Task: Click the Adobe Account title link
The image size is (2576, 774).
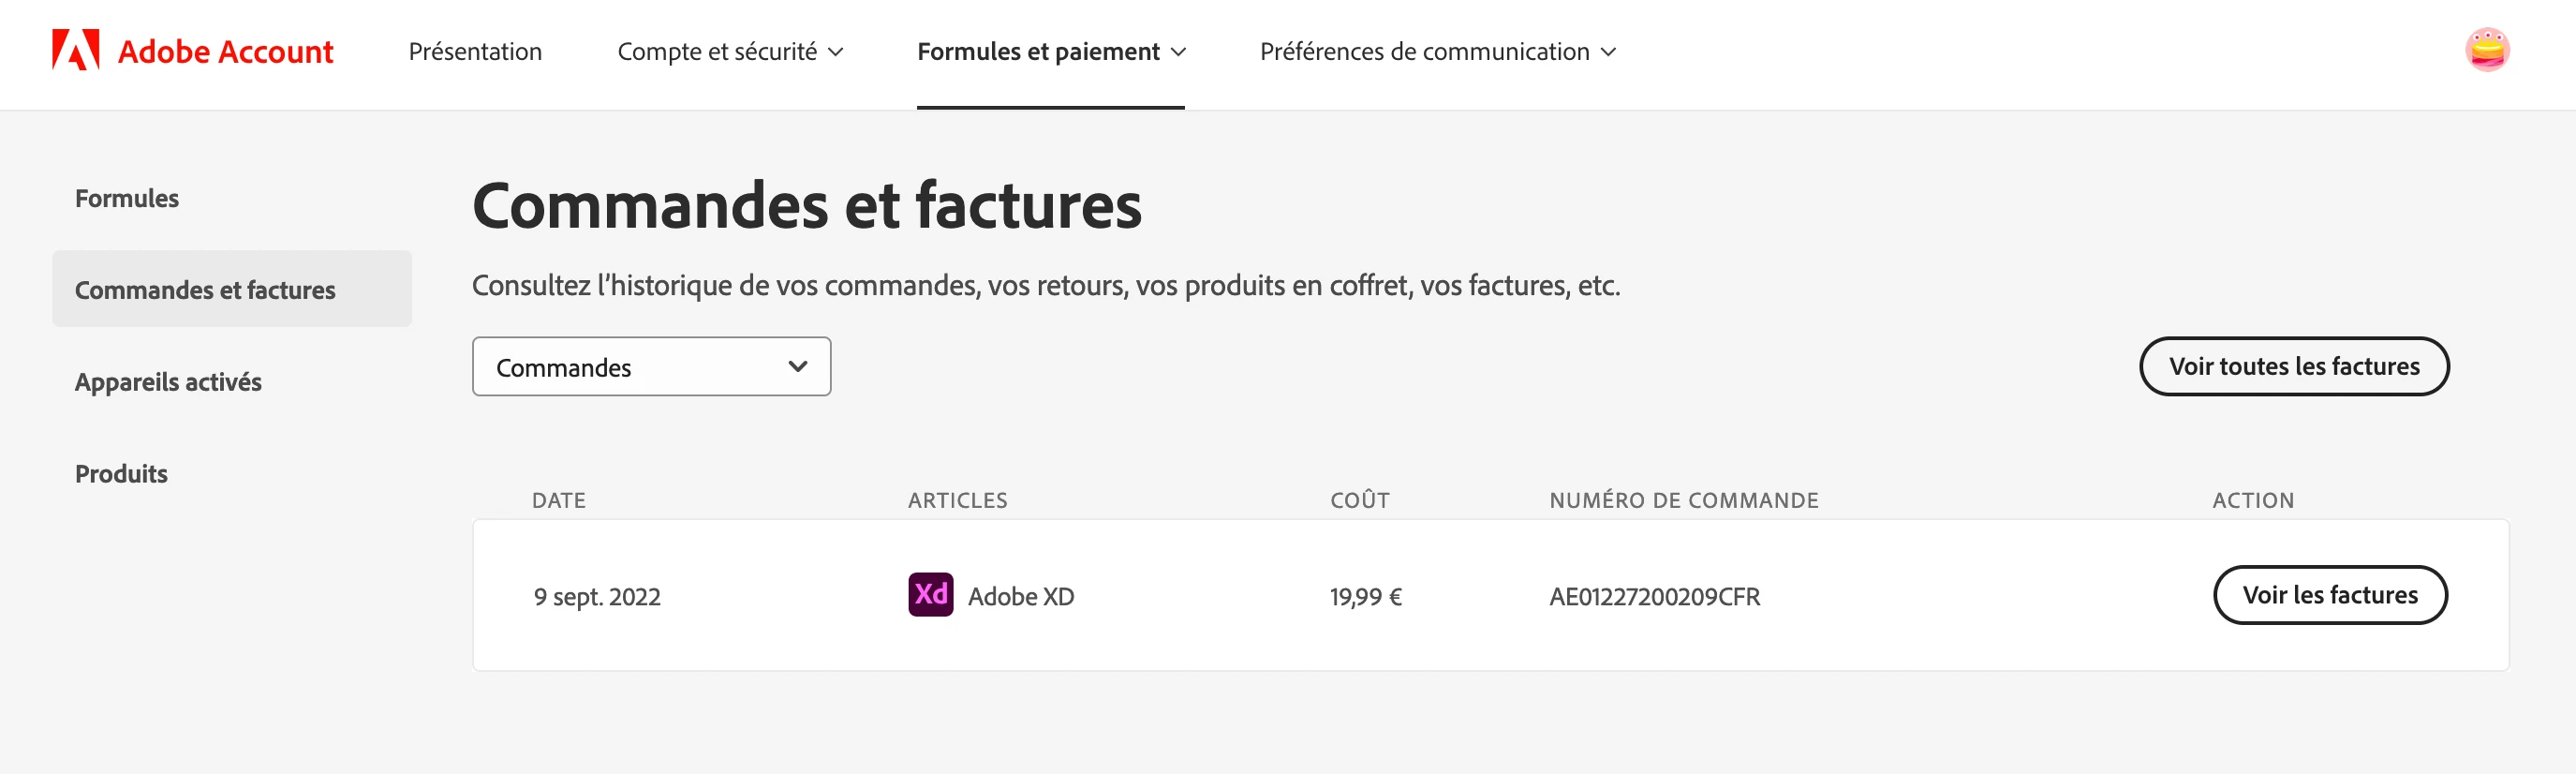Action: (x=225, y=51)
